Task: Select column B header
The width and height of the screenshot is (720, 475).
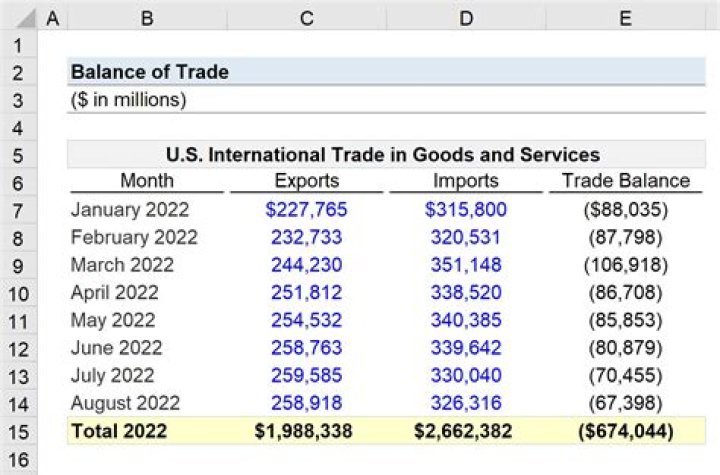Action: point(147,18)
